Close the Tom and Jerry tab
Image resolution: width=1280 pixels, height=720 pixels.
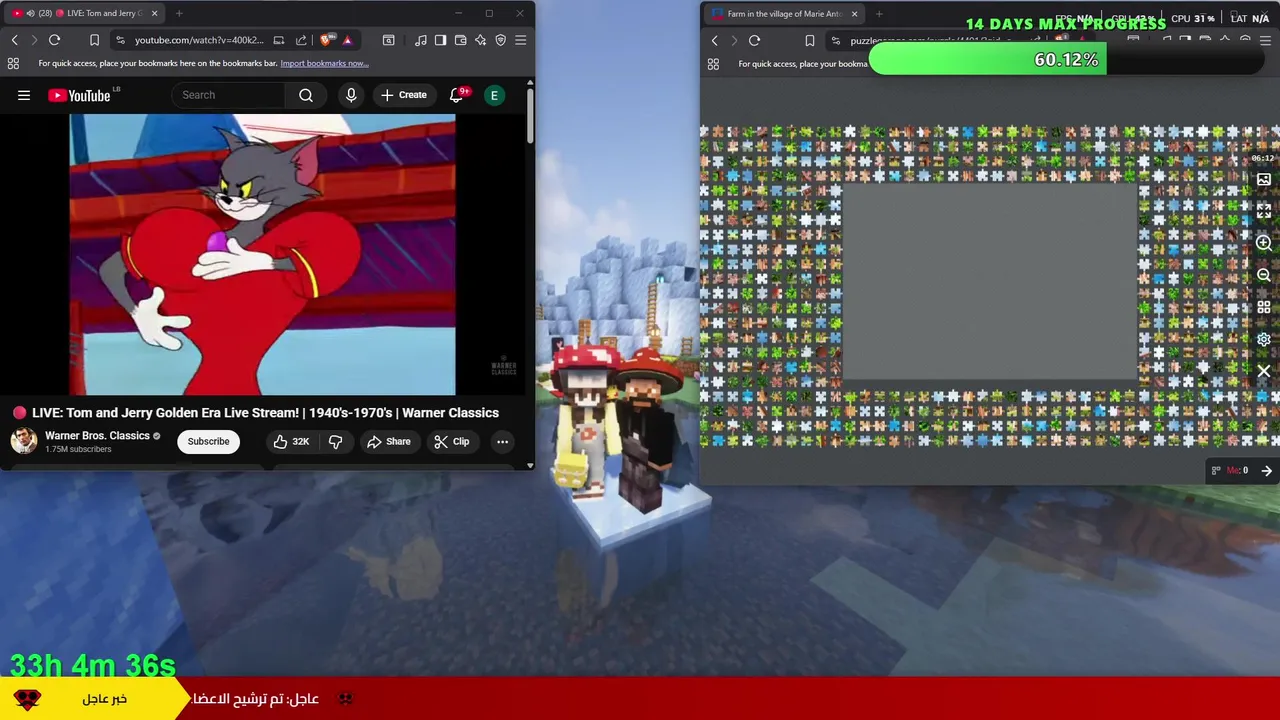click(x=154, y=14)
